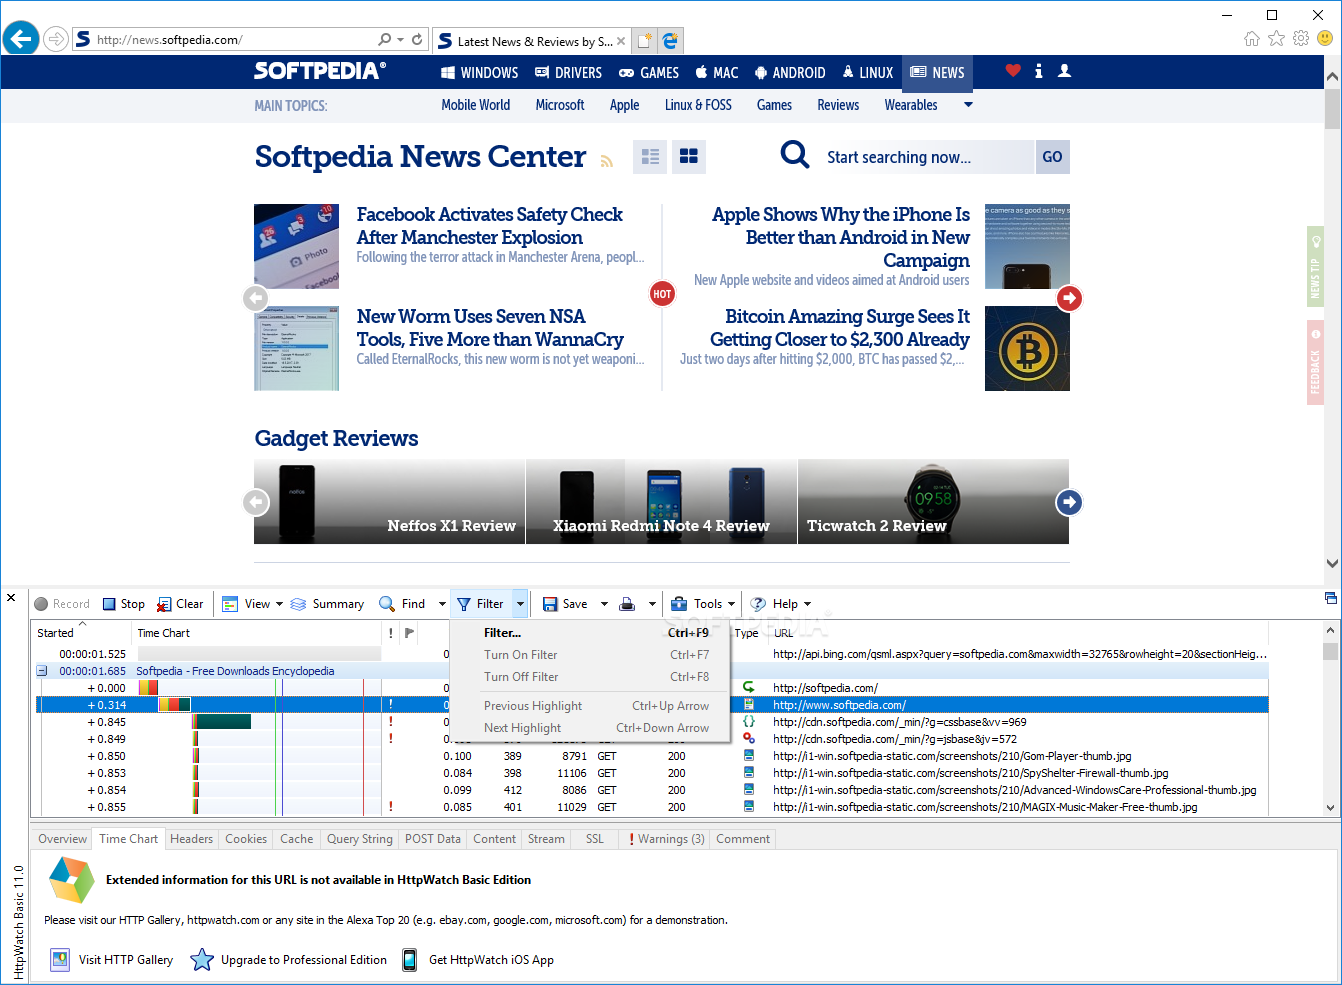Viewport: 1342px width, 985px height.
Task: Switch to the Headers tab
Action: (x=191, y=839)
